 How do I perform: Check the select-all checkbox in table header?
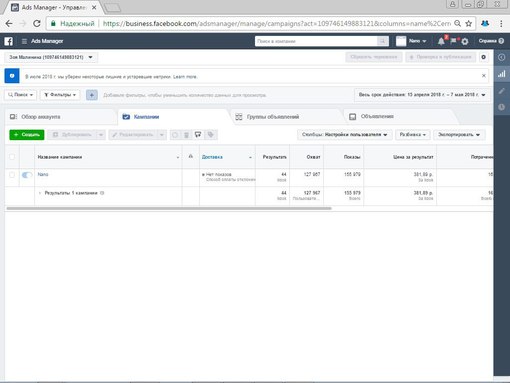coord(12,157)
